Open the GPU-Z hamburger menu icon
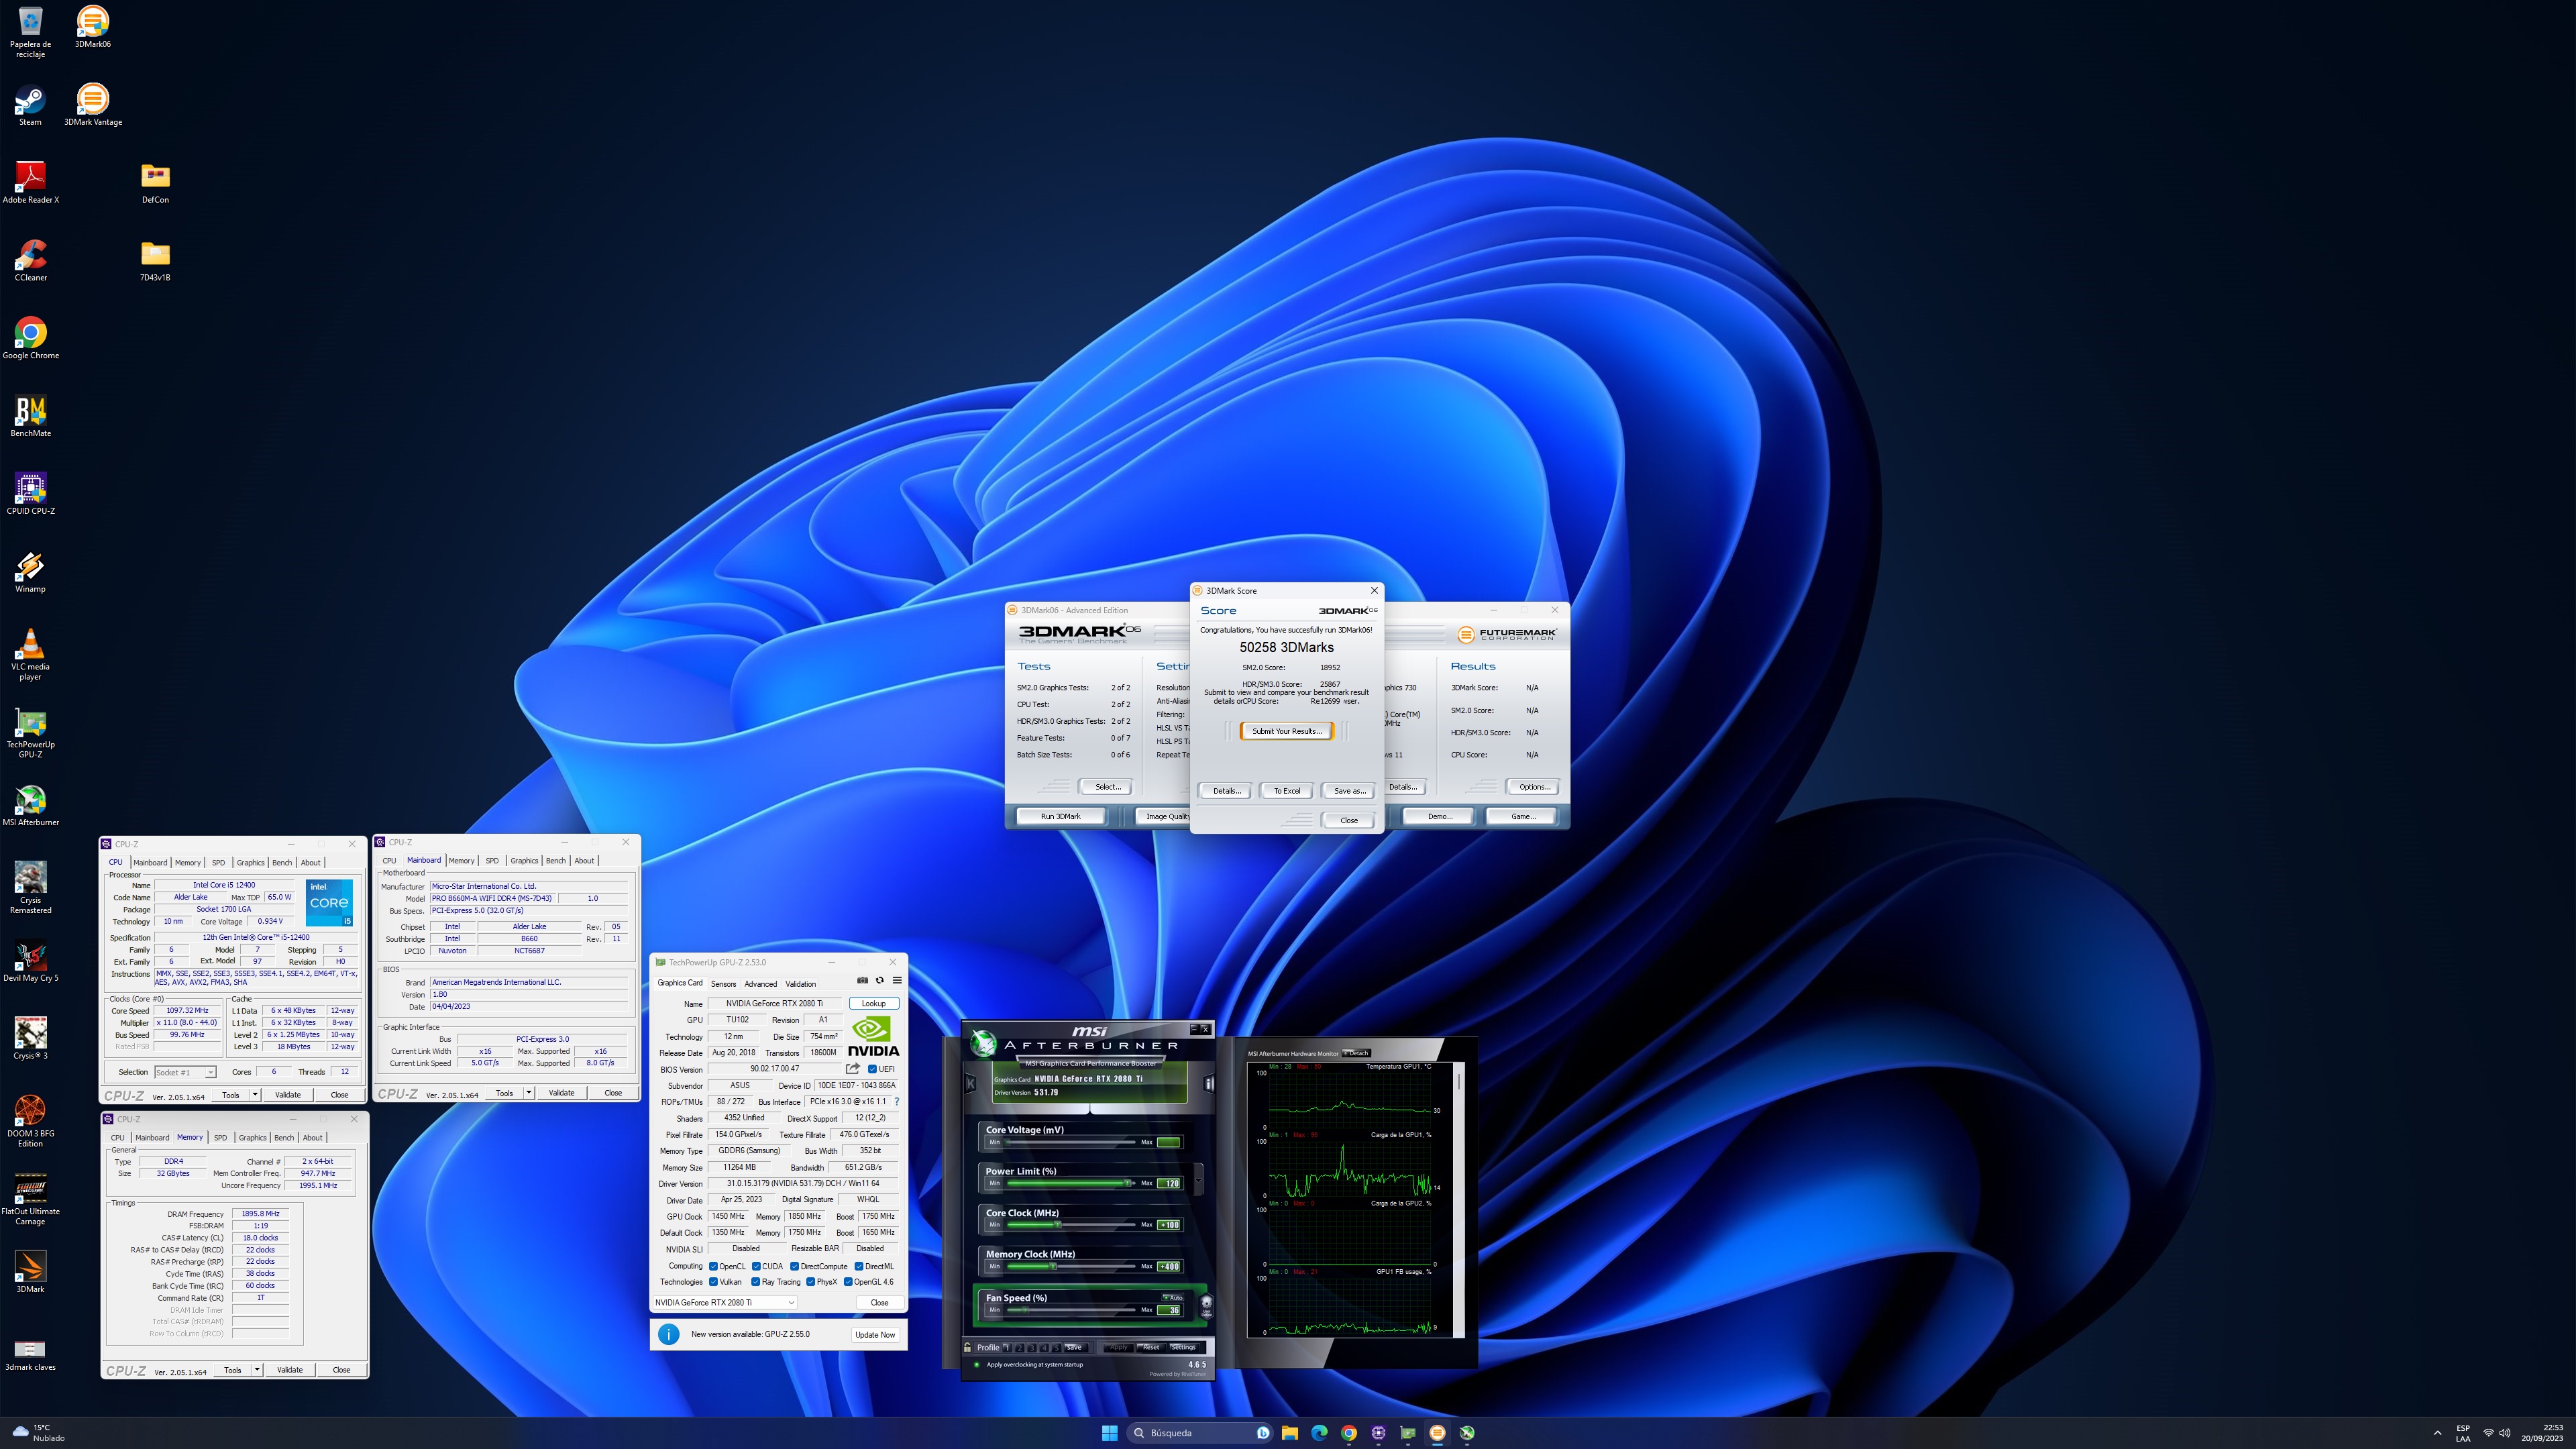Viewport: 2576px width, 1449px height. coord(897,980)
